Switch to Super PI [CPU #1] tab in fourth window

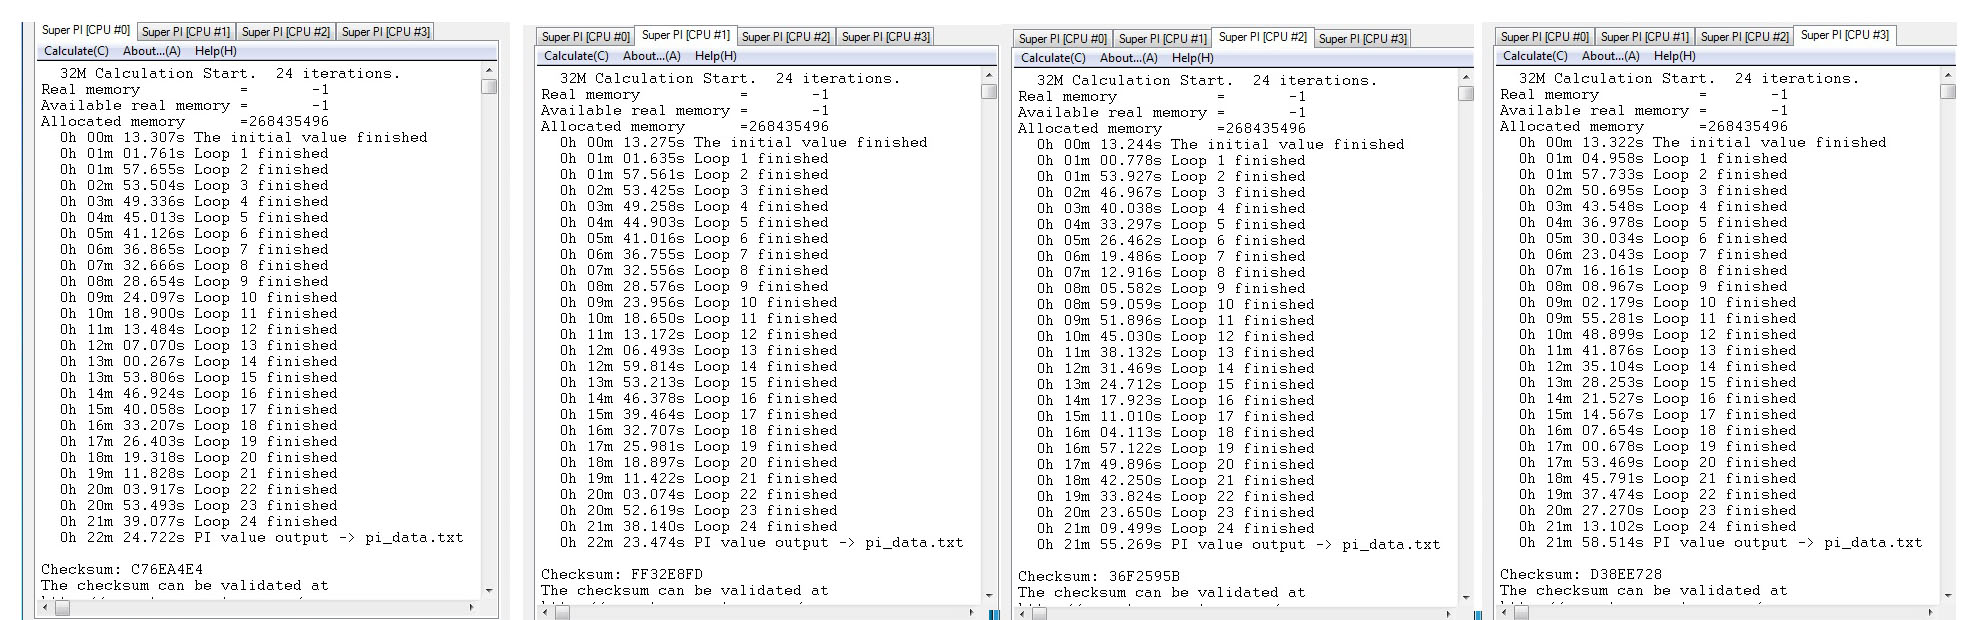click(1645, 37)
